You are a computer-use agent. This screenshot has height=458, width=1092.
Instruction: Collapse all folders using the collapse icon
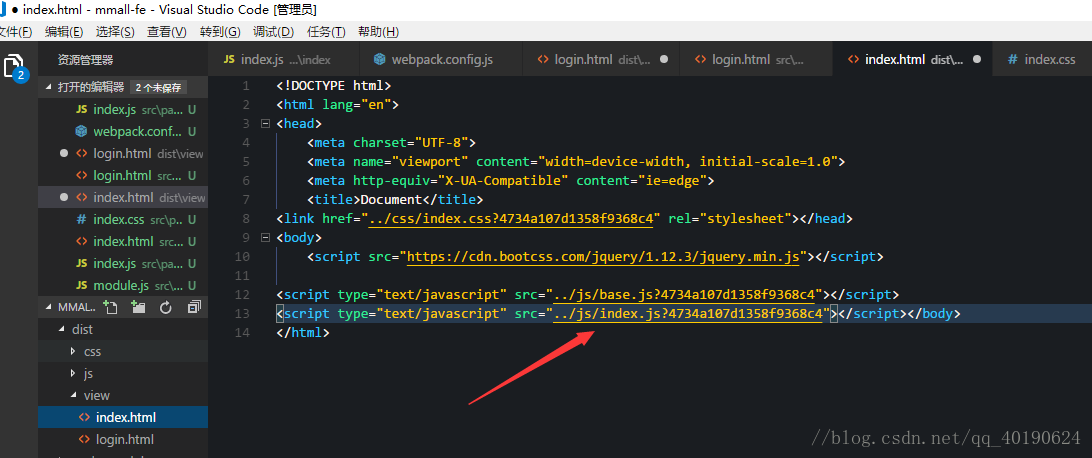194,307
